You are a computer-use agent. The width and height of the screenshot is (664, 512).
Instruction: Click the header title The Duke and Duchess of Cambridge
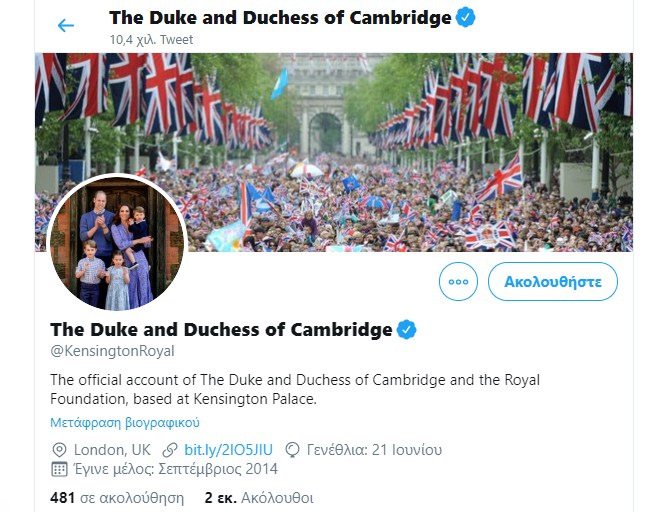pyautogui.click(x=280, y=17)
